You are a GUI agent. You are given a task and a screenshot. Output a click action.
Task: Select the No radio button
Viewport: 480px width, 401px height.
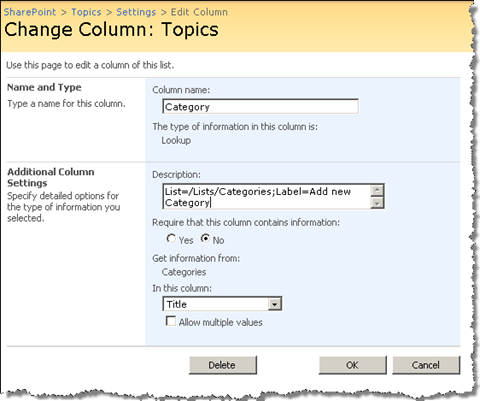pos(205,238)
